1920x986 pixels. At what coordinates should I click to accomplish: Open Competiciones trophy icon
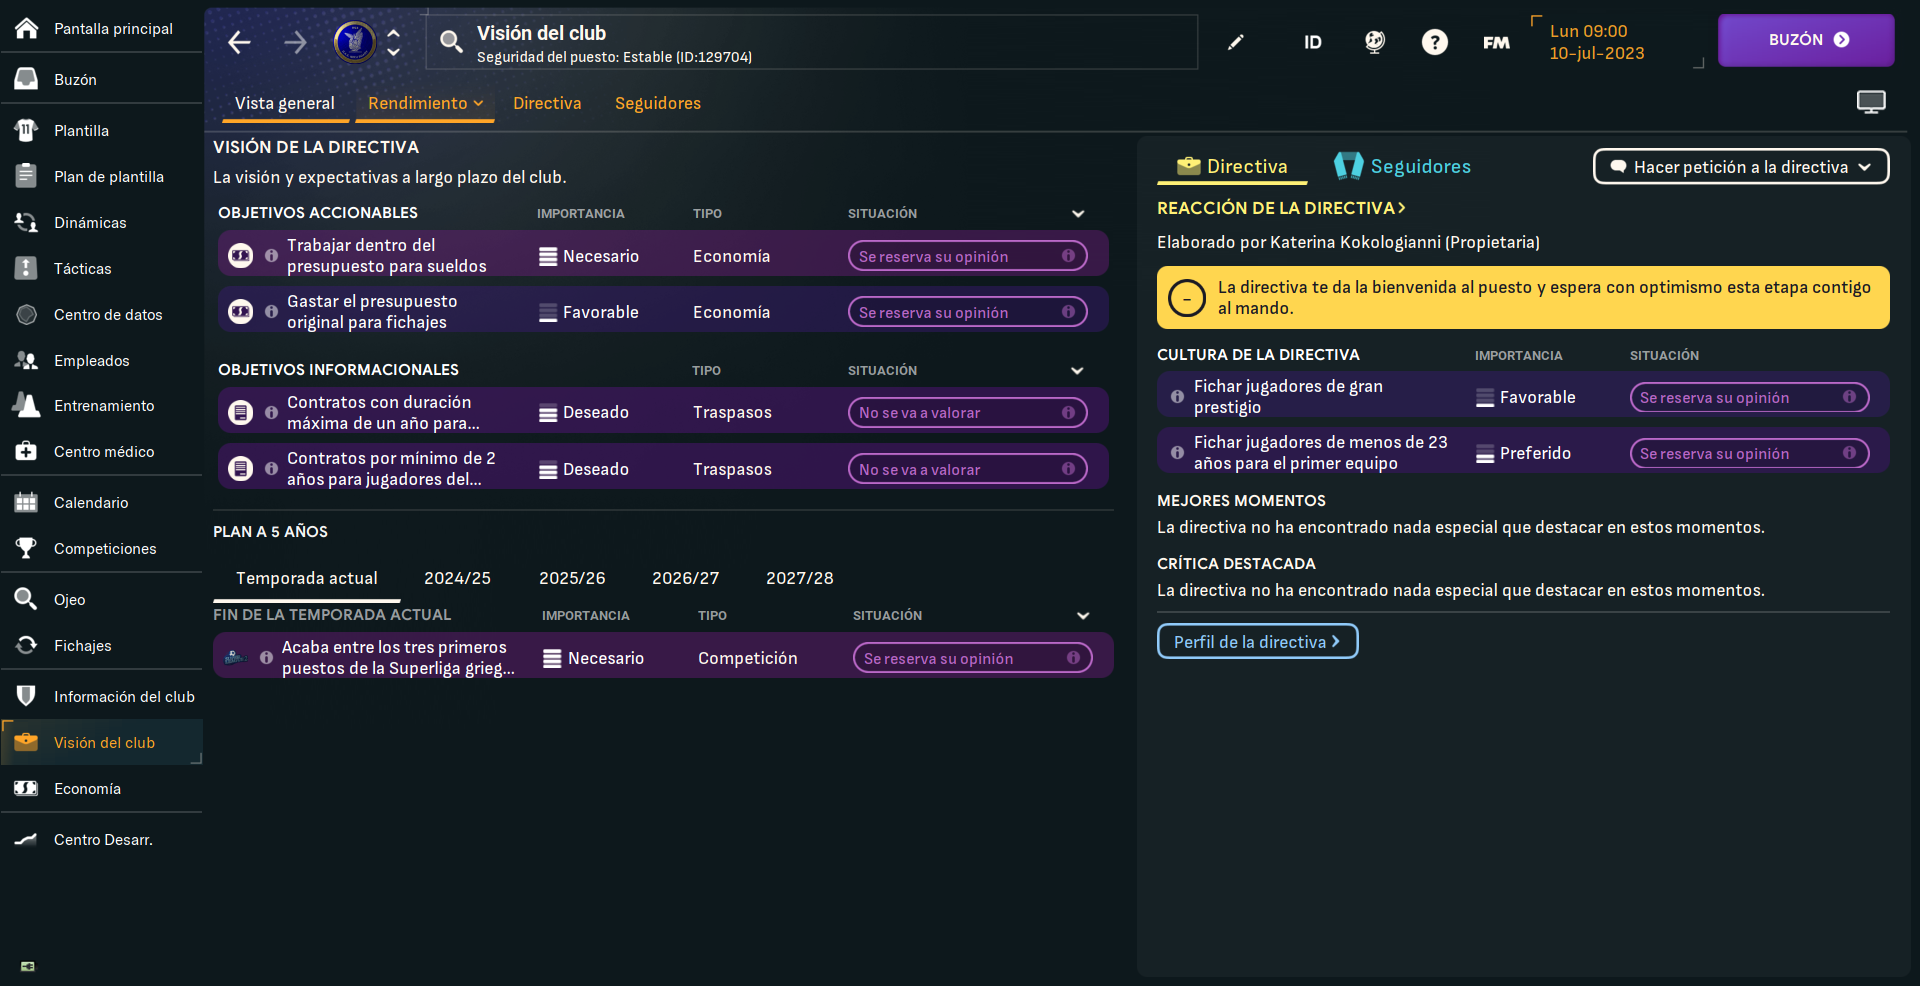(x=27, y=548)
